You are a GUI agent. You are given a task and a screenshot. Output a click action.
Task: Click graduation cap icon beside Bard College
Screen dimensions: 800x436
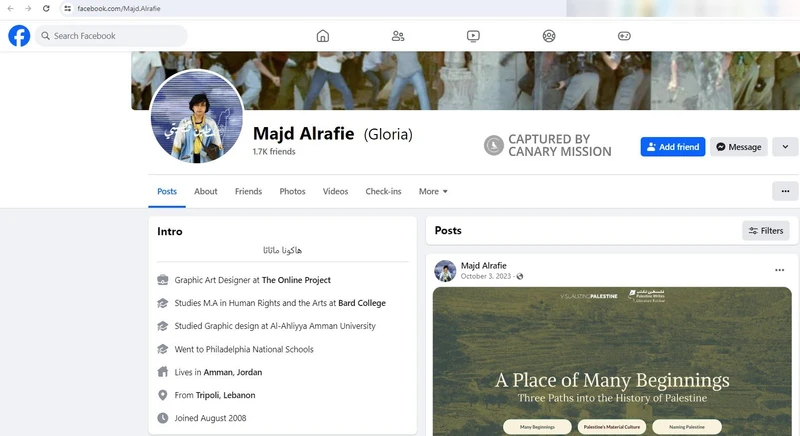pos(163,303)
